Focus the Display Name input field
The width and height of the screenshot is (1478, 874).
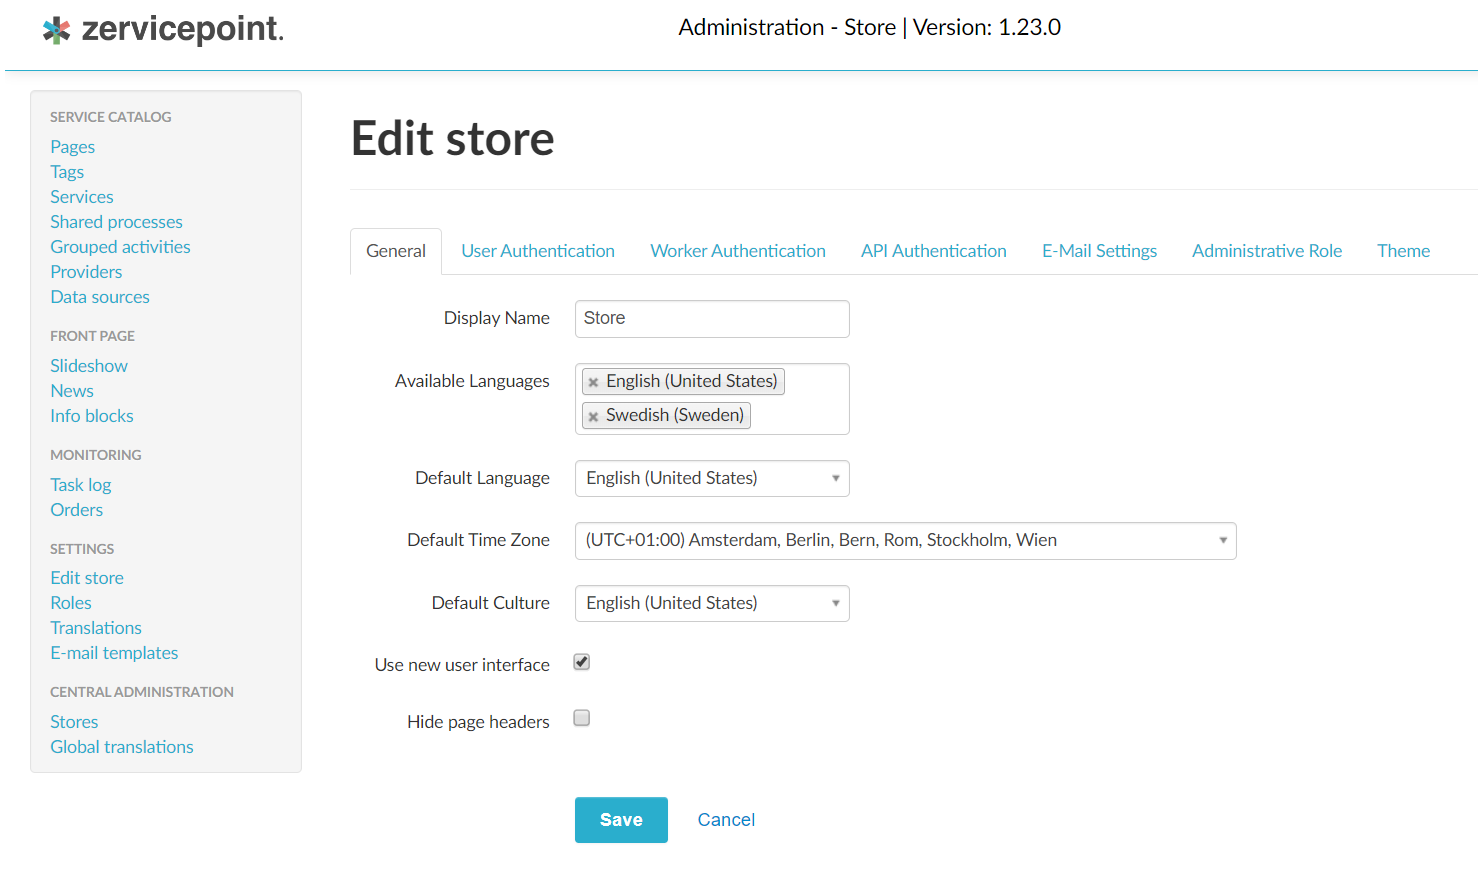pyautogui.click(x=711, y=319)
